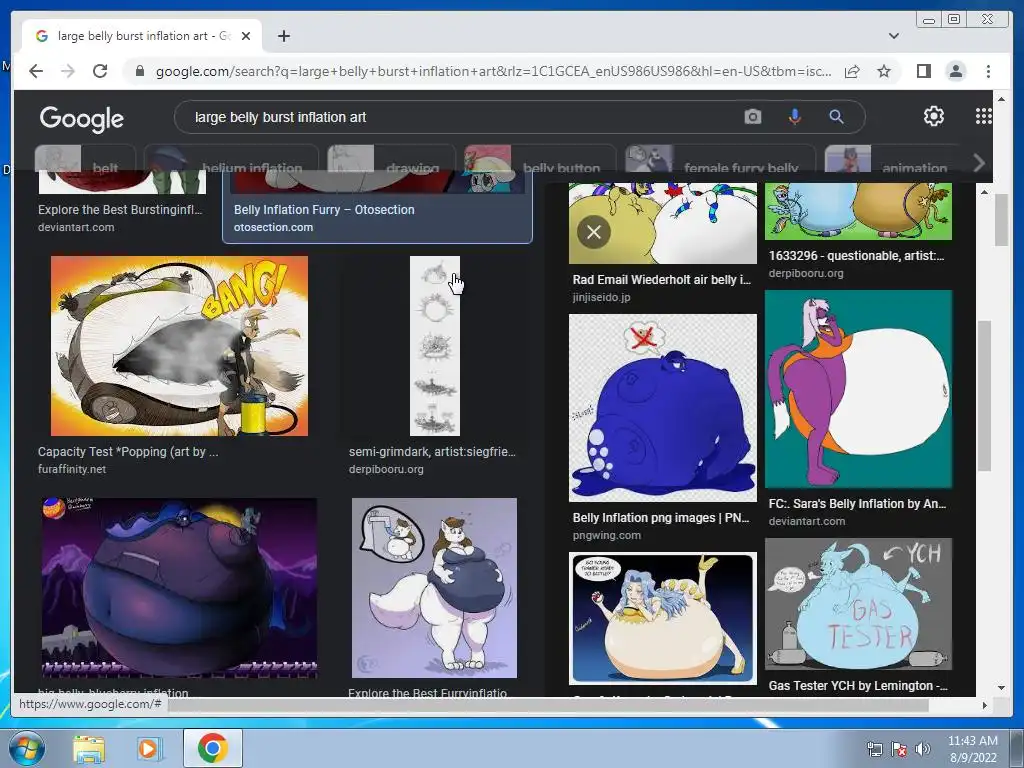The height and width of the screenshot is (768, 1024).
Task: Click the deviantart.com source under Sara's Belly
Action: 807,521
